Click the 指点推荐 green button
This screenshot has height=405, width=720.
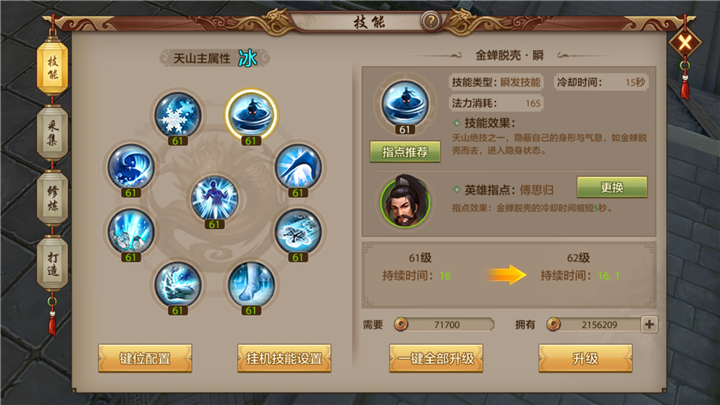(405, 152)
